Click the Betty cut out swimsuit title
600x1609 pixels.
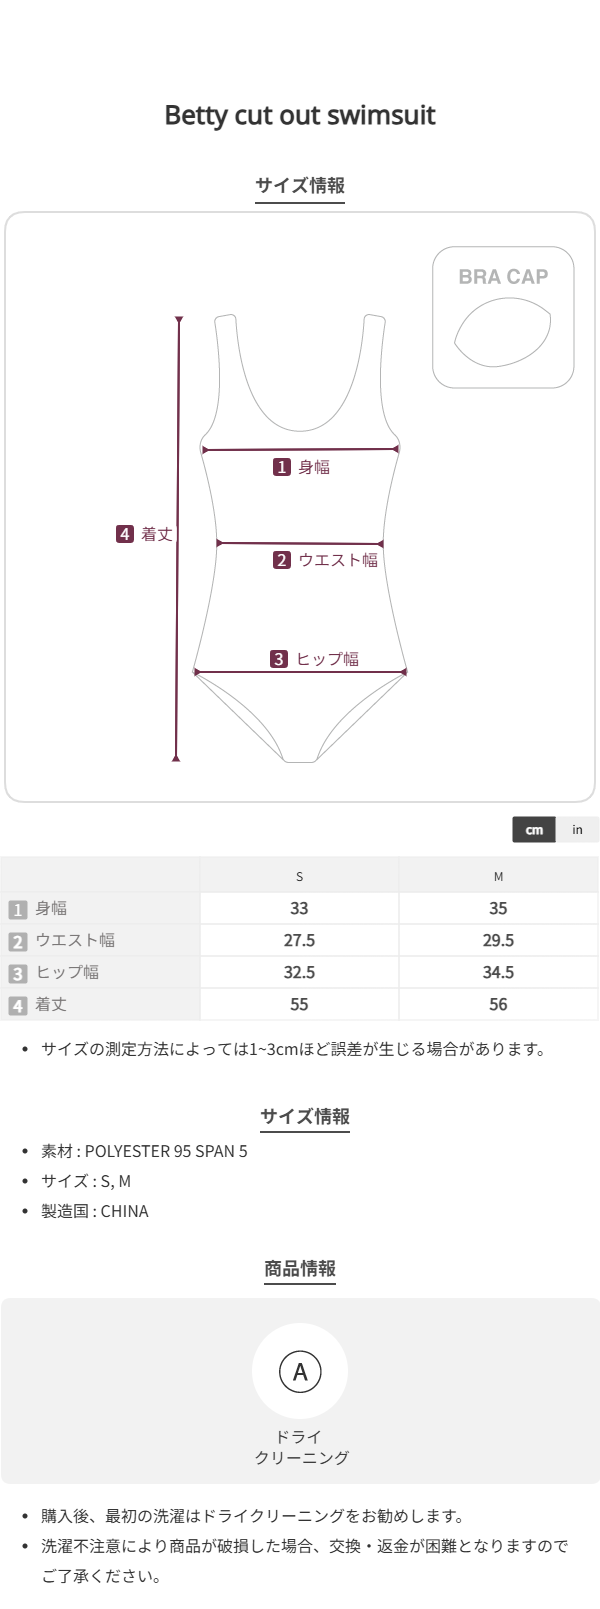[x=300, y=115]
